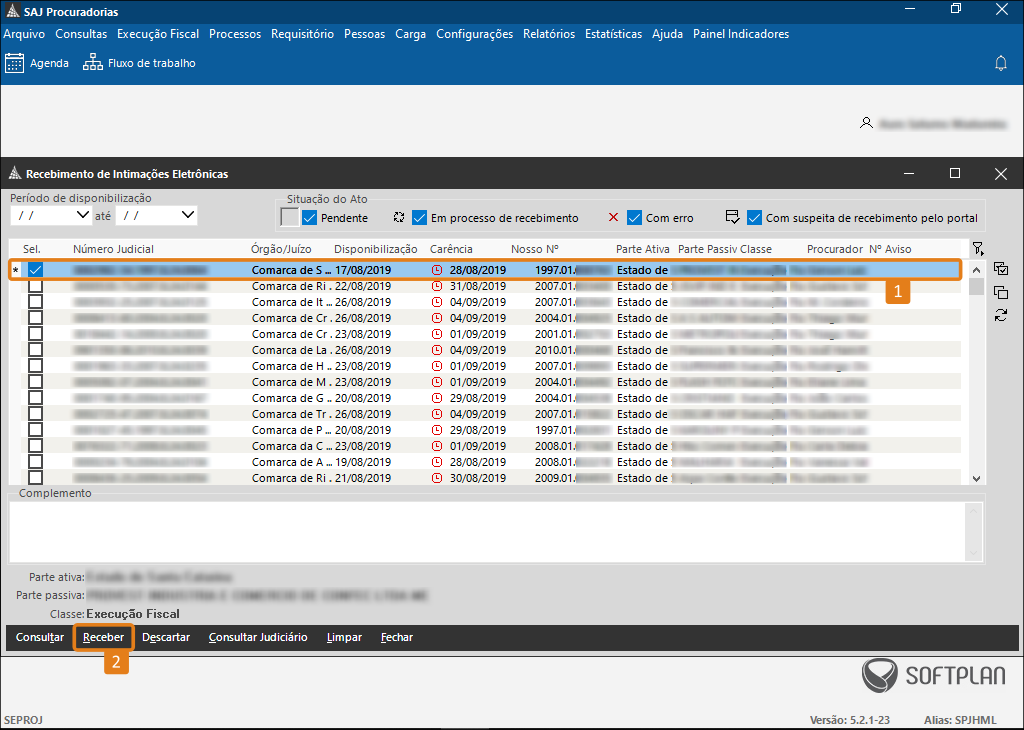Click the notifications bell icon
Screen dimensions: 1024x730
pyautogui.click(x=1000, y=63)
